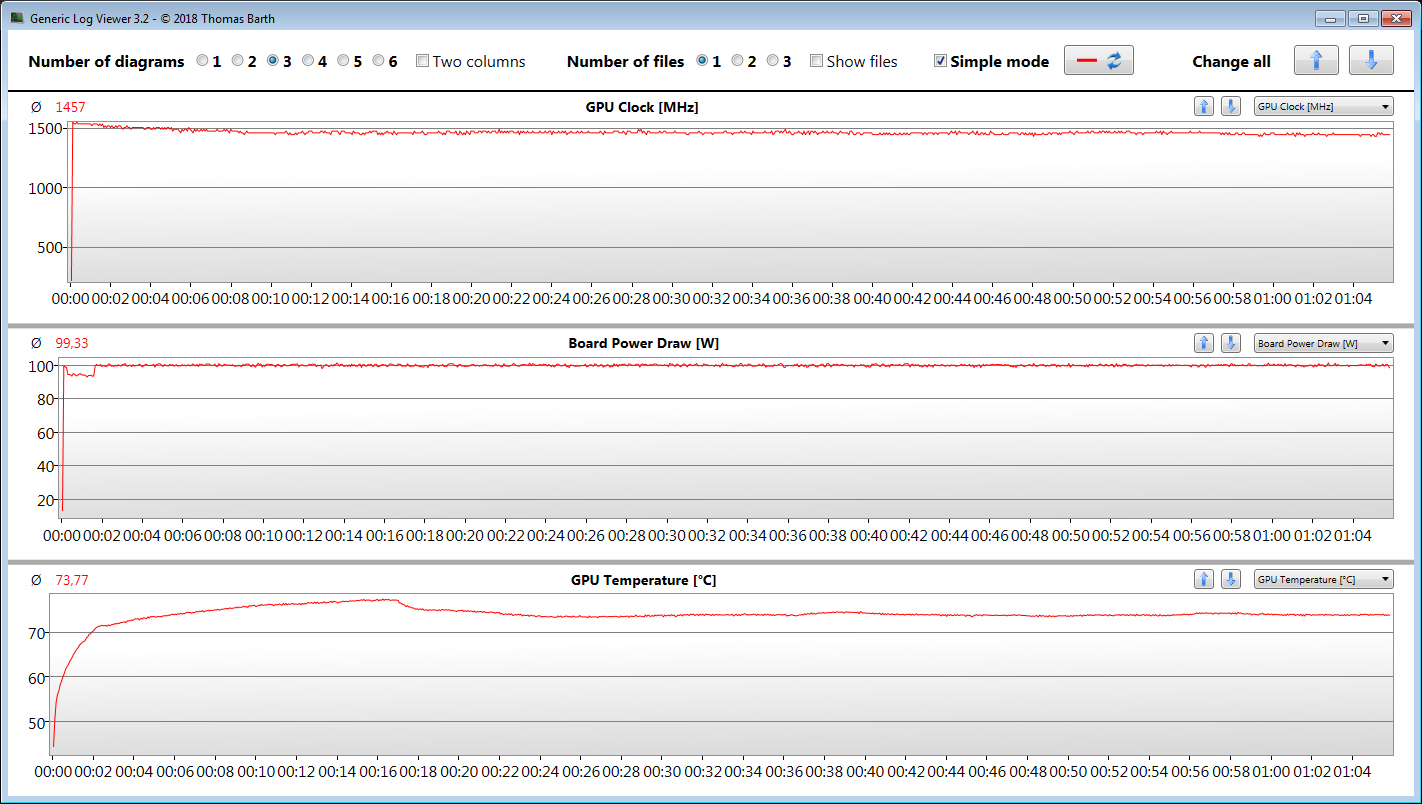This screenshot has width=1422, height=804.
Task: Click inside the GPU Clock graph area
Action: (x=731, y=202)
